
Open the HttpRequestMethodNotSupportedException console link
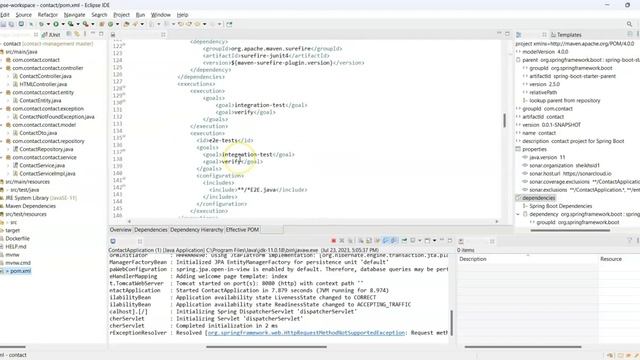pos(306,333)
